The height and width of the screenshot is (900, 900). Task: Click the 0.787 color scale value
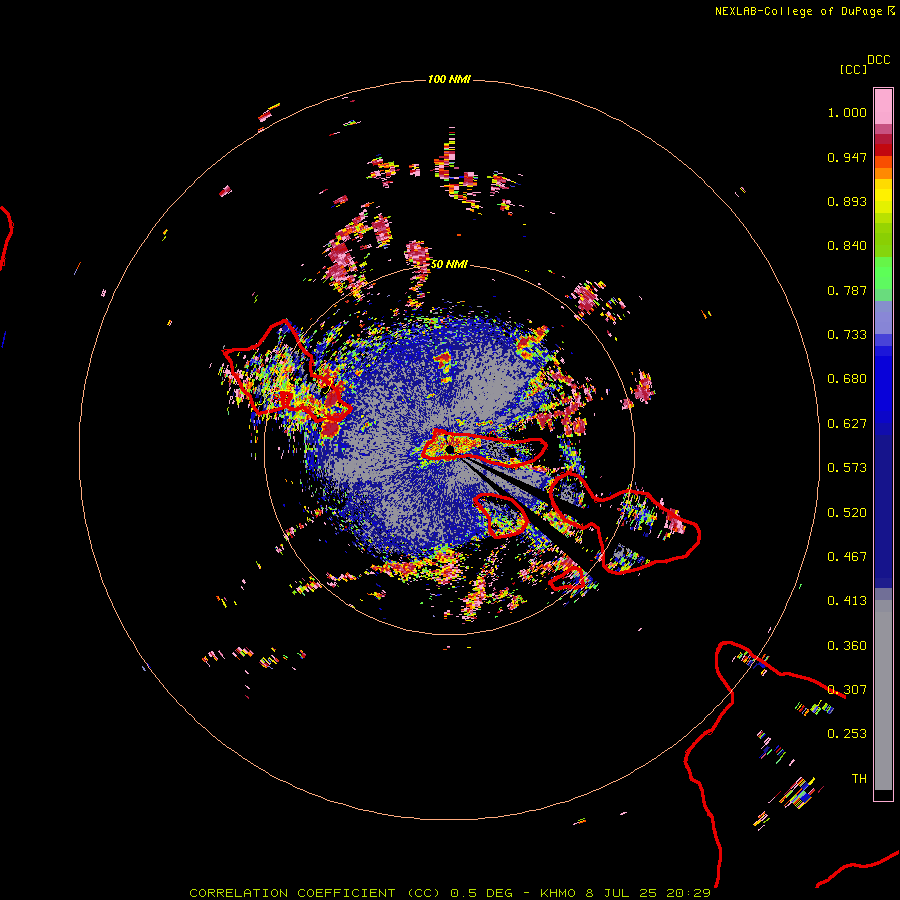click(847, 290)
